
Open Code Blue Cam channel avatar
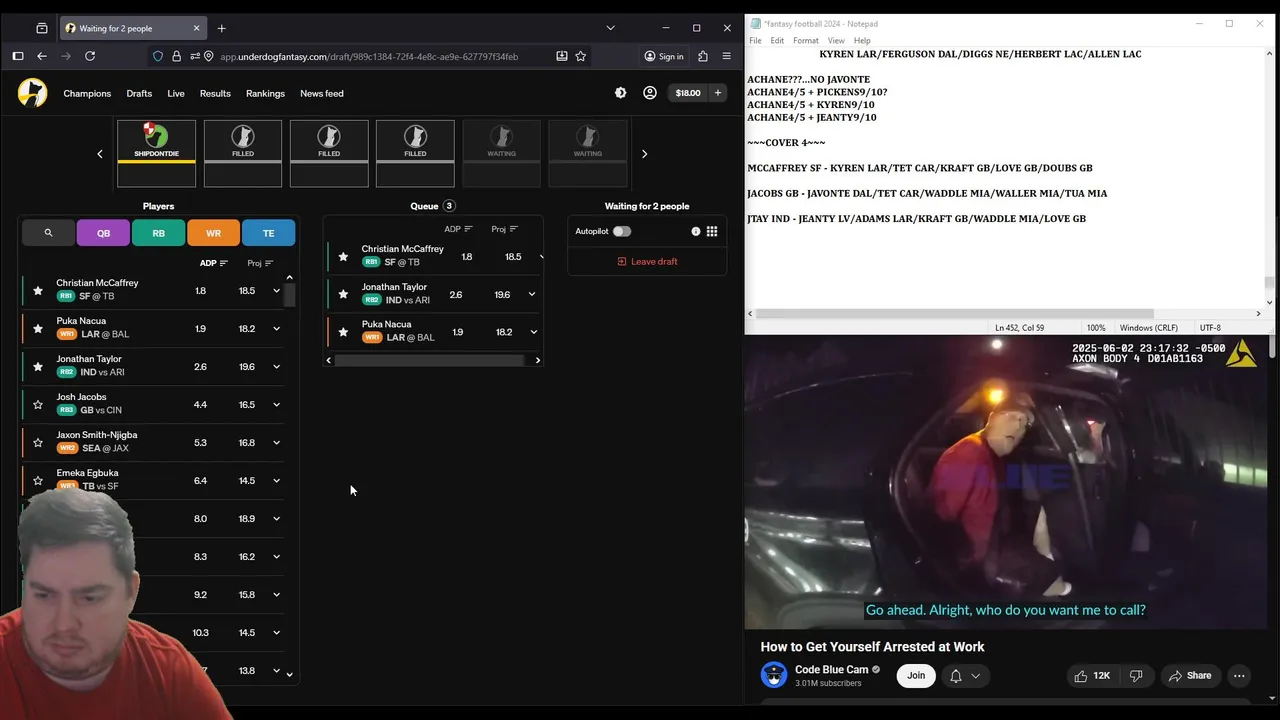pos(774,675)
